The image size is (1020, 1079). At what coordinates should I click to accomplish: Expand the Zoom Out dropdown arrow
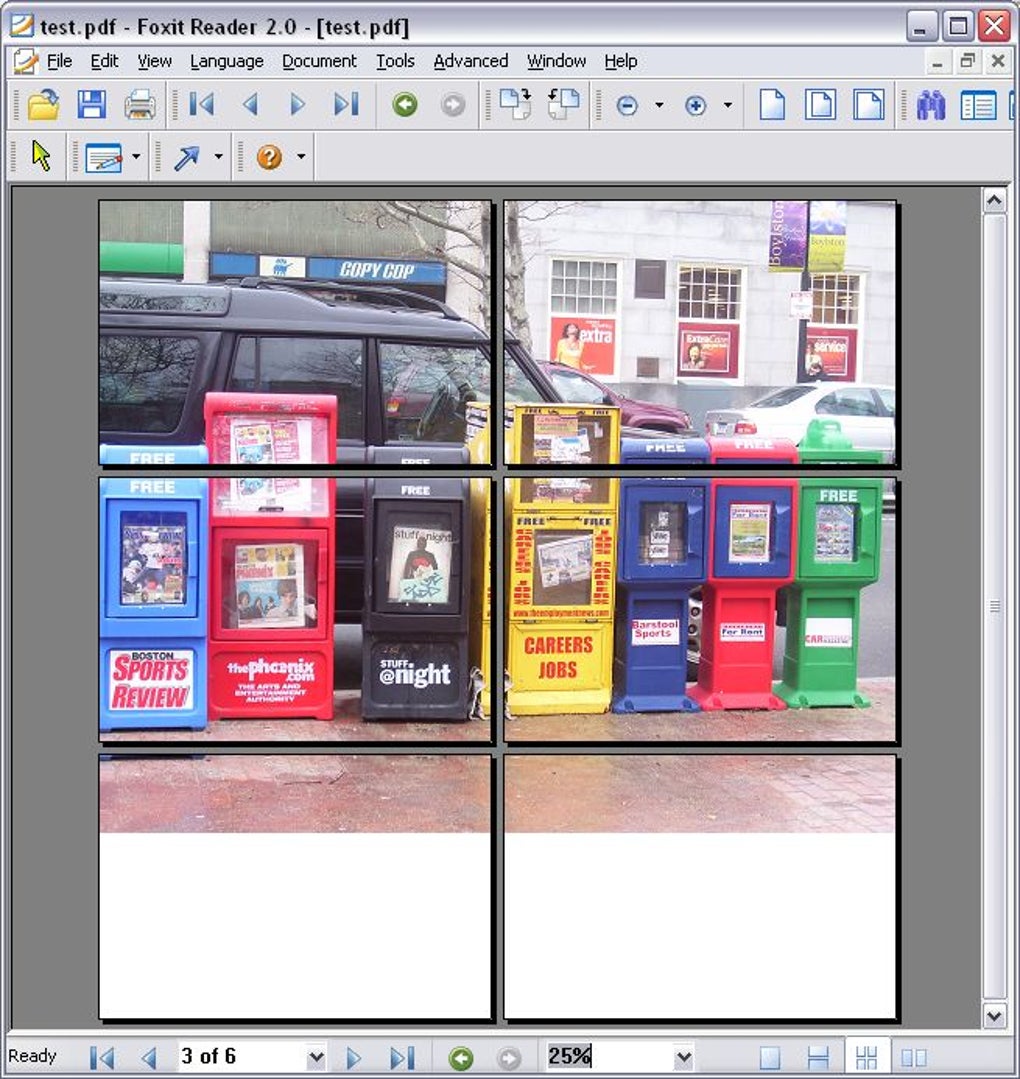click(x=659, y=105)
